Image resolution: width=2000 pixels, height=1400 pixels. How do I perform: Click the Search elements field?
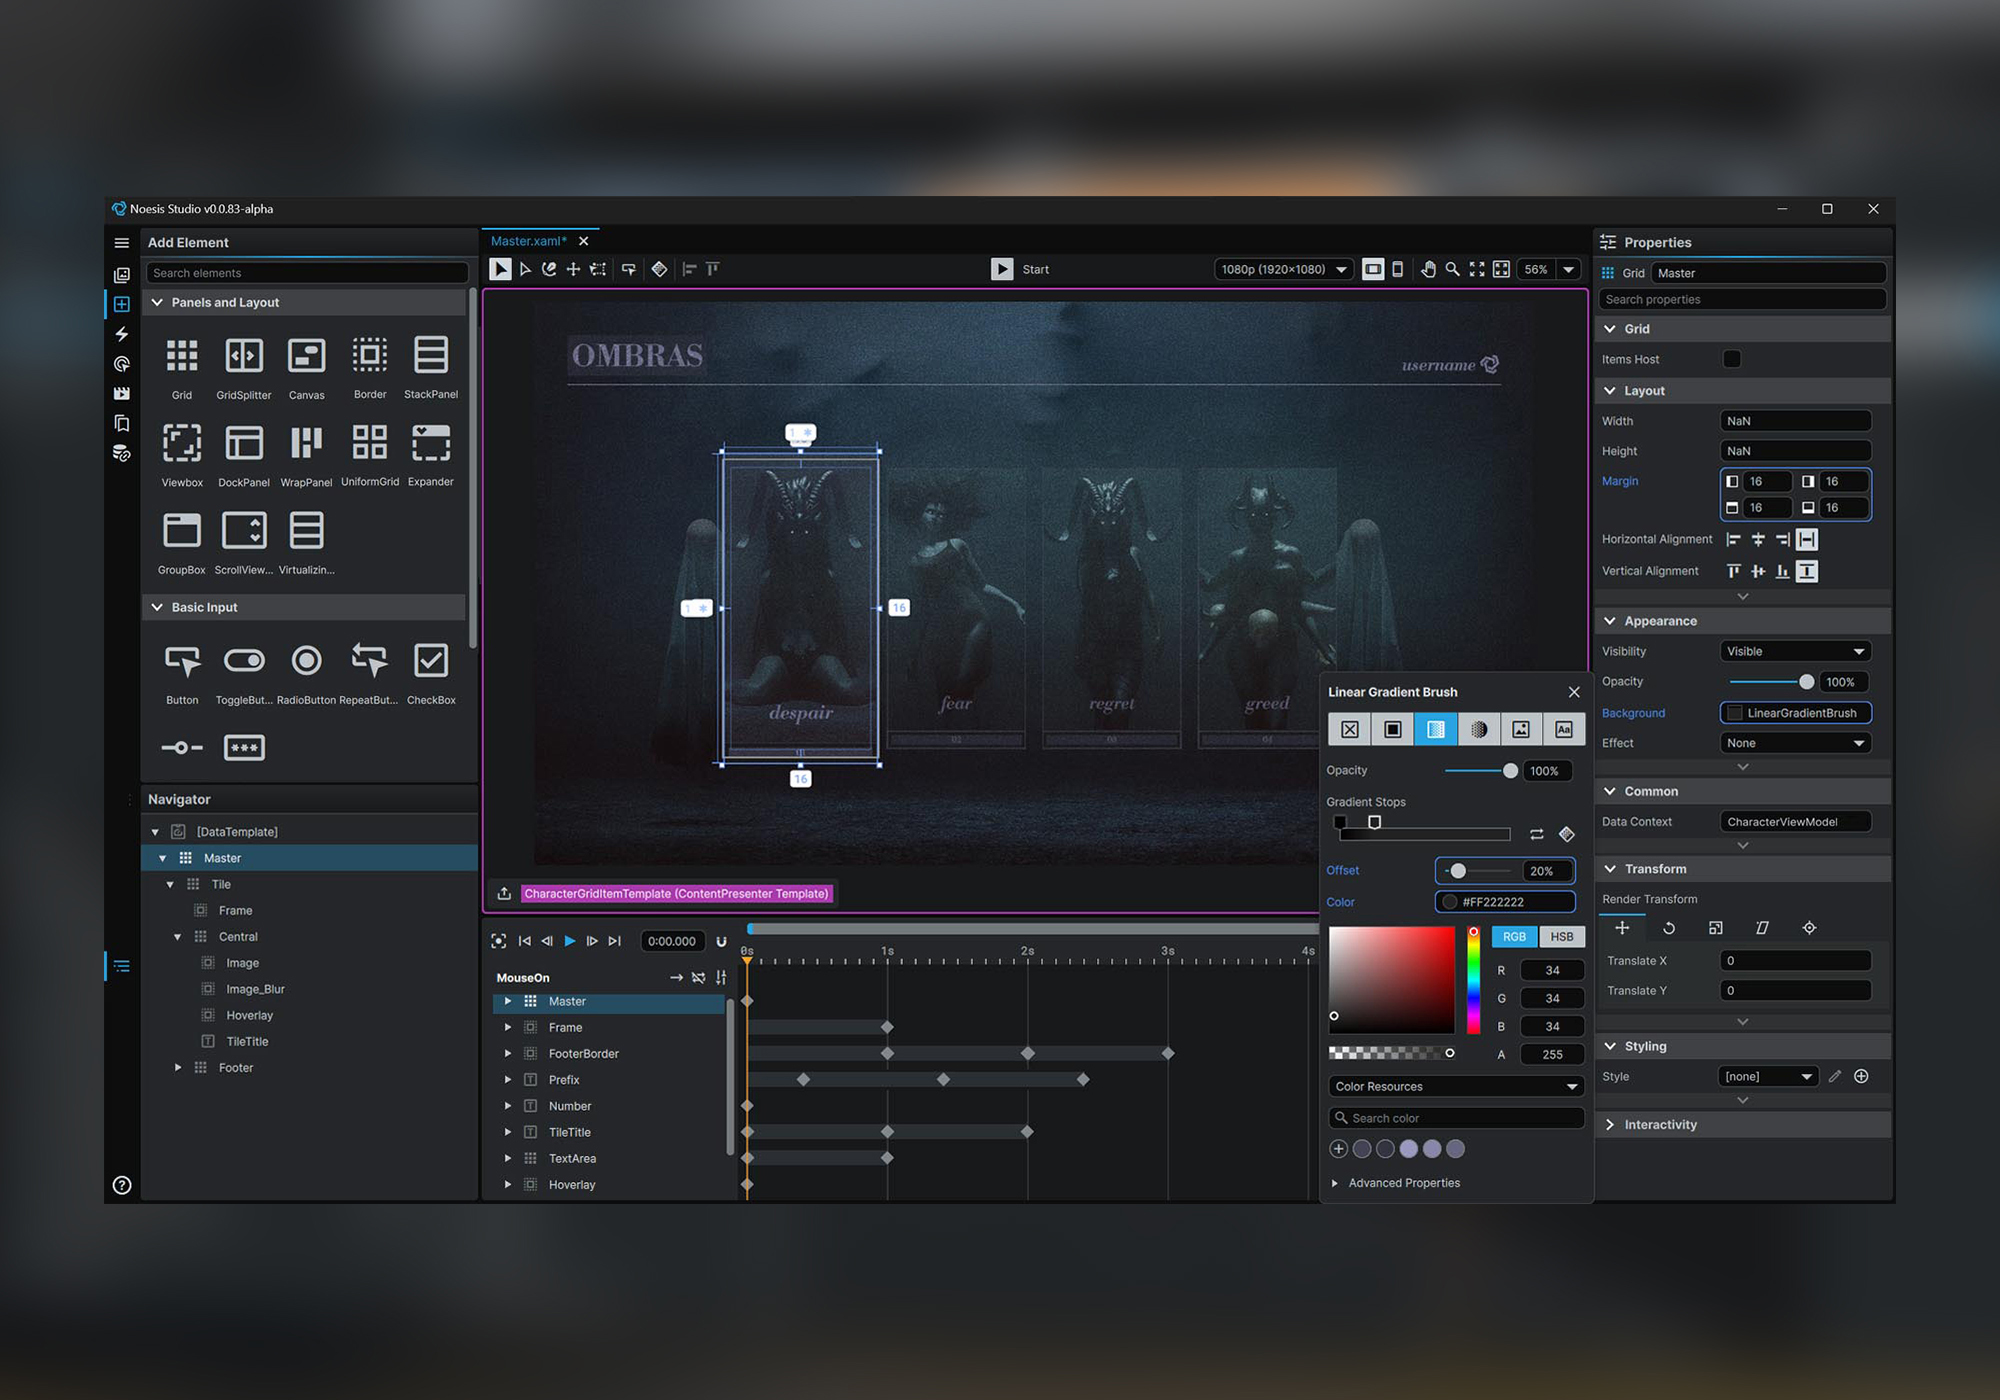pos(306,273)
